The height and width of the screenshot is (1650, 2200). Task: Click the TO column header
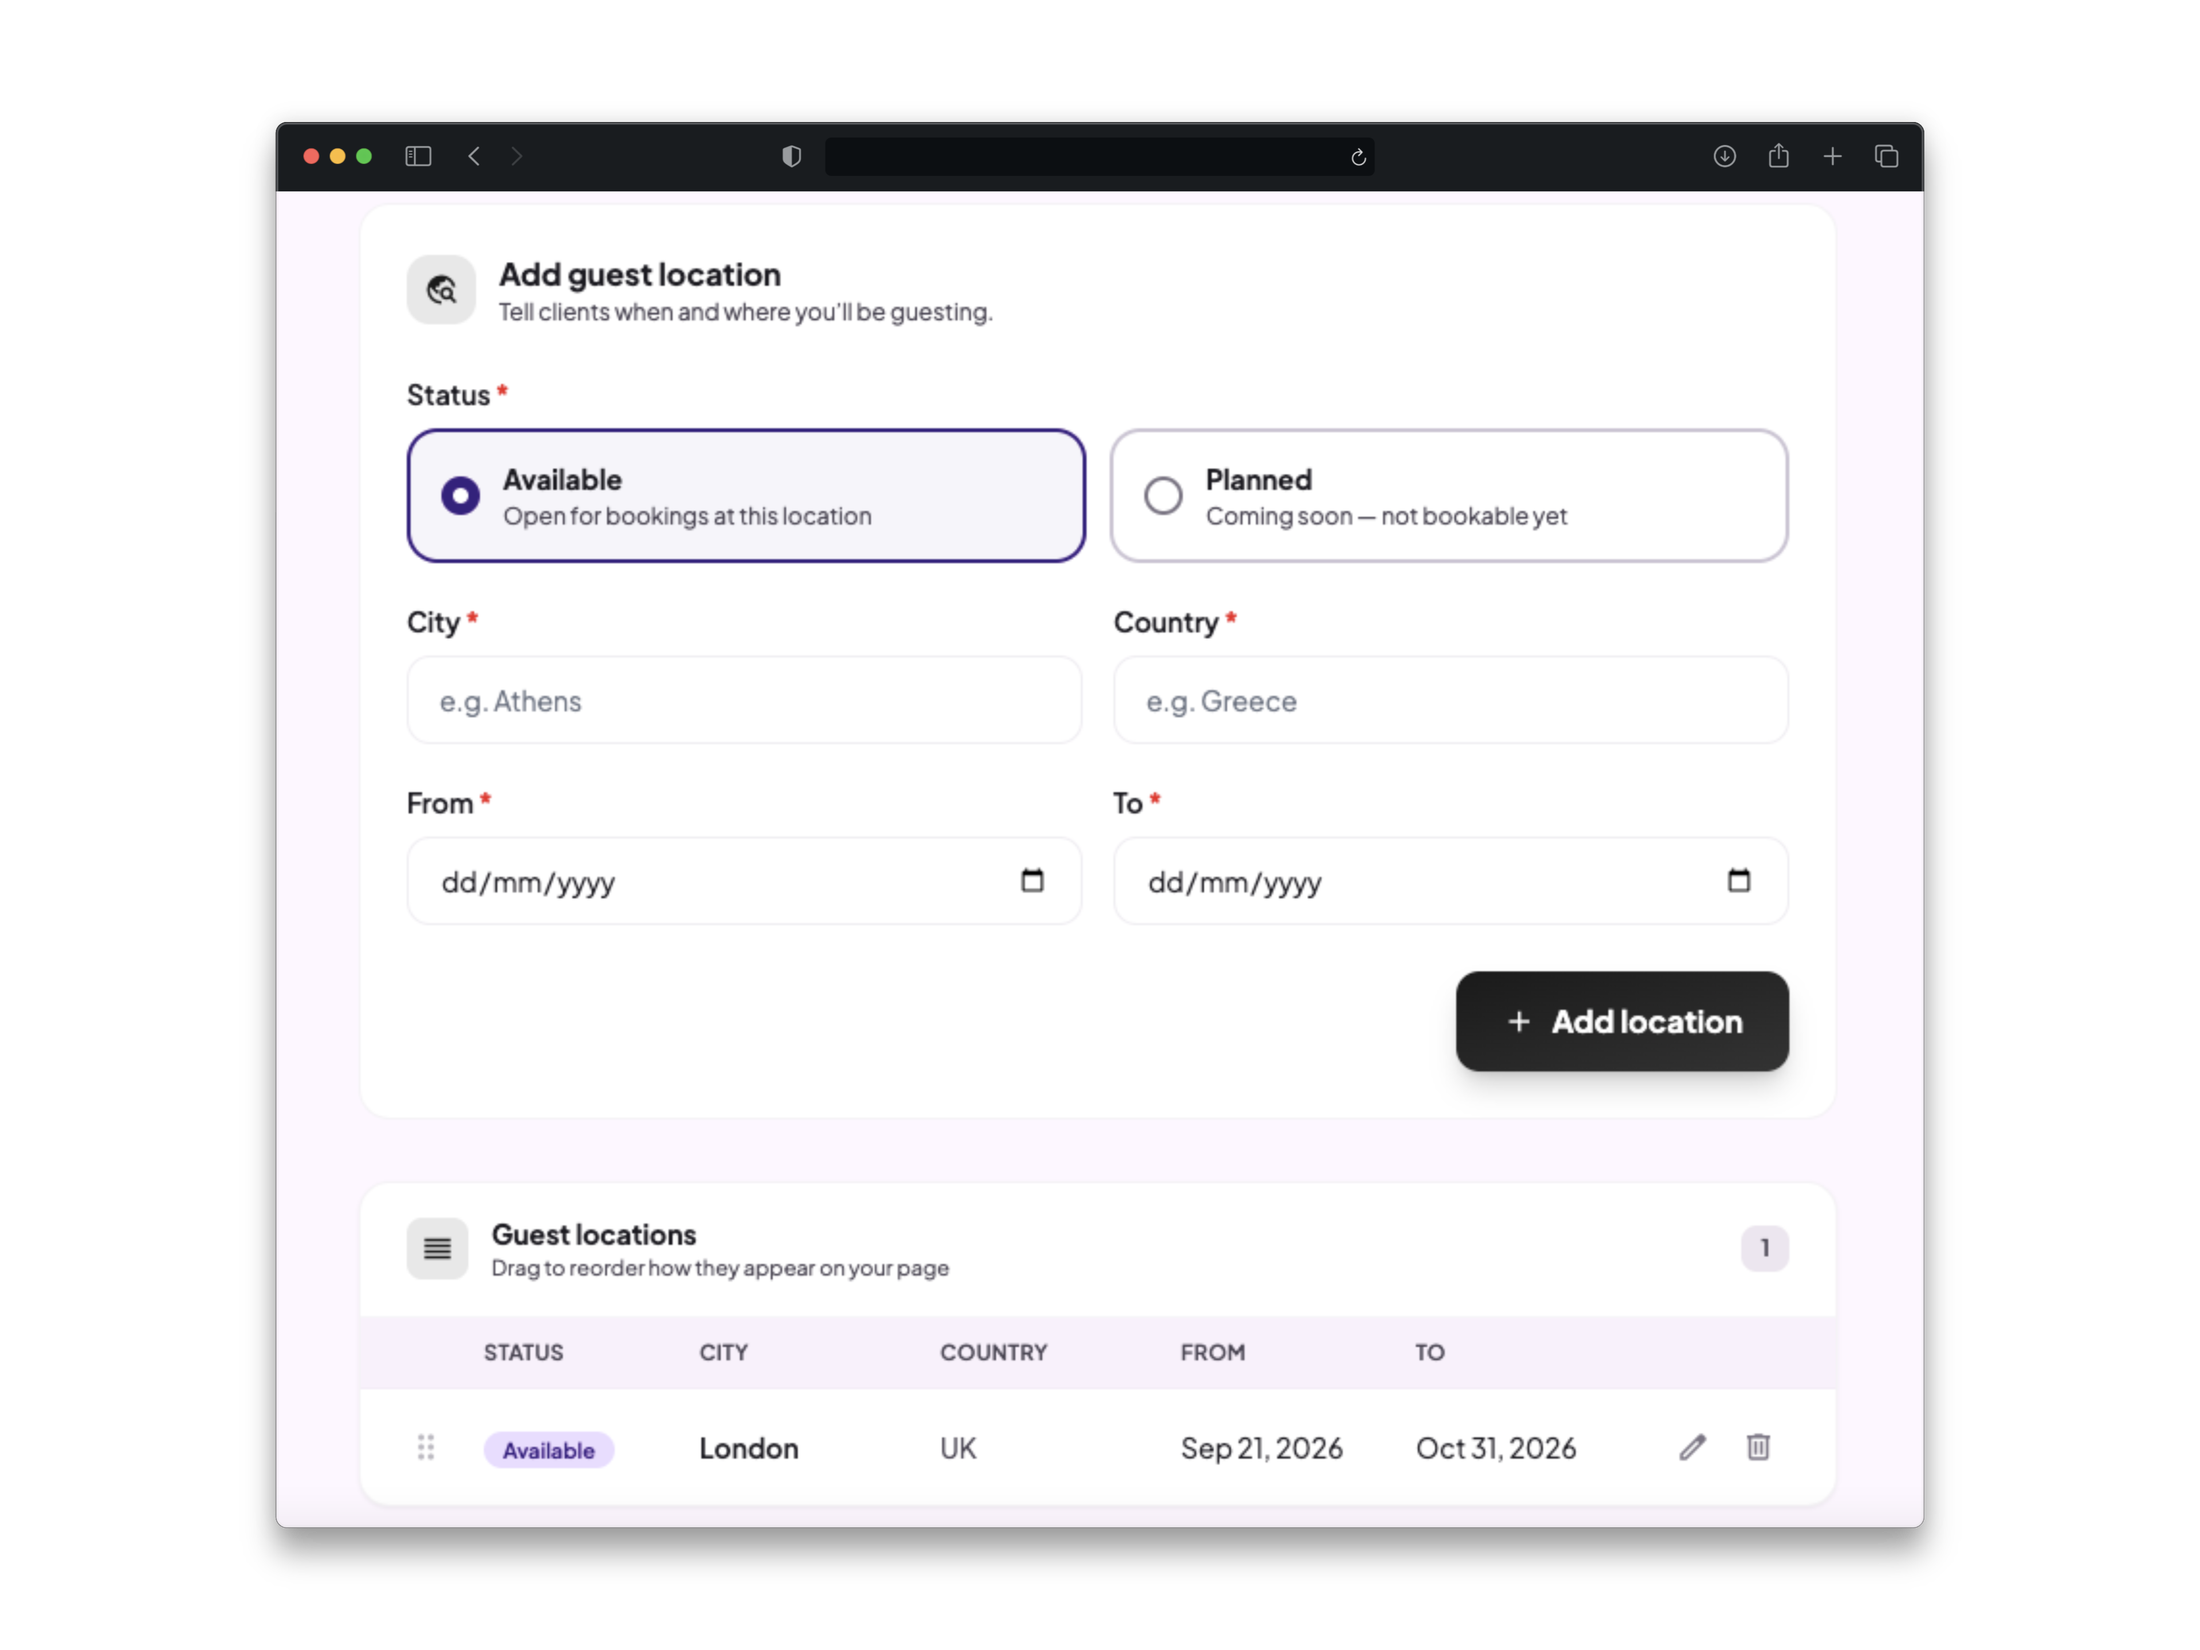pos(1429,1352)
